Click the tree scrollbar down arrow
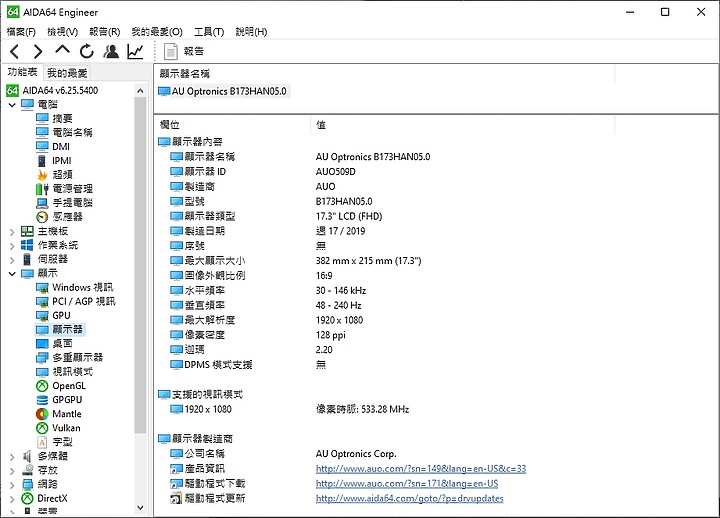The height and width of the screenshot is (518, 720). click(141, 507)
